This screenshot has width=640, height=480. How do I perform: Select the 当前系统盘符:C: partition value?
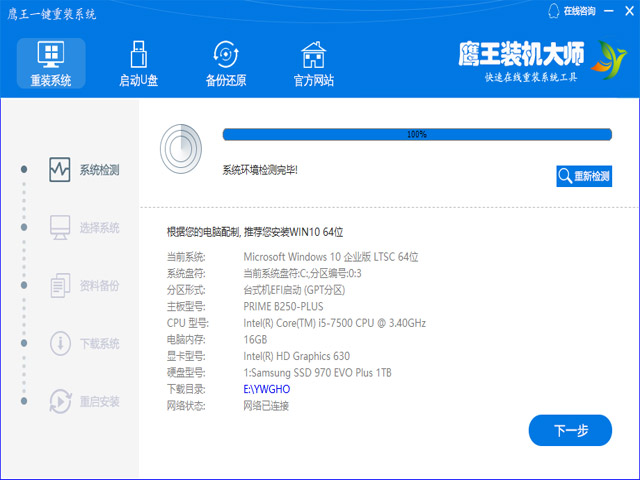click(302, 273)
